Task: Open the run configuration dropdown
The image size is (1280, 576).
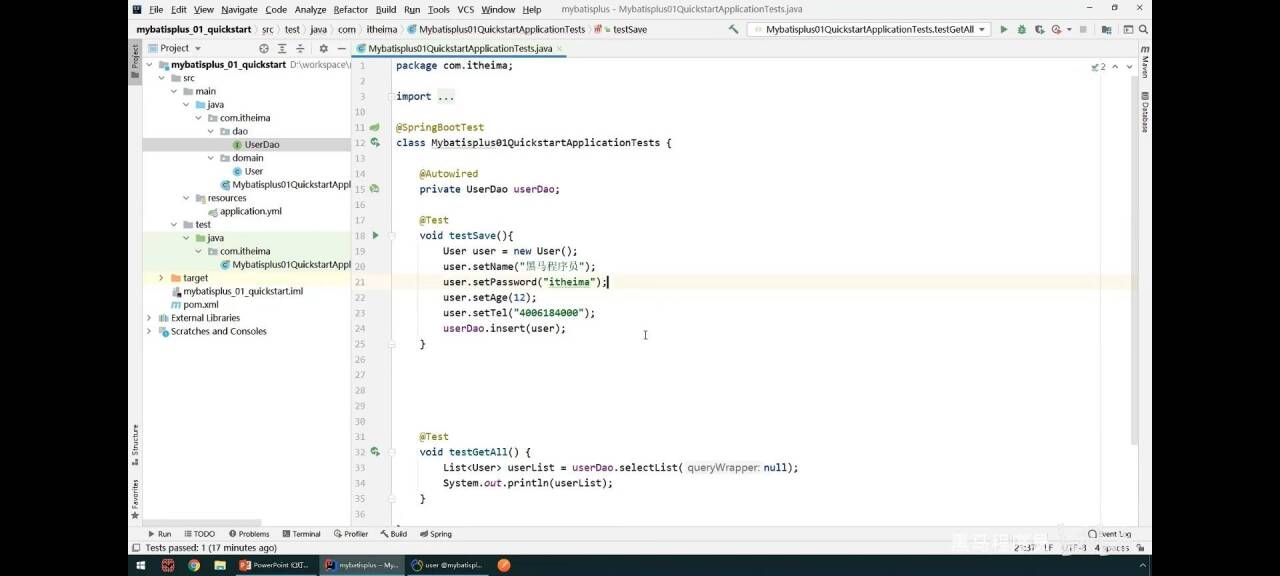Action: pos(870,30)
